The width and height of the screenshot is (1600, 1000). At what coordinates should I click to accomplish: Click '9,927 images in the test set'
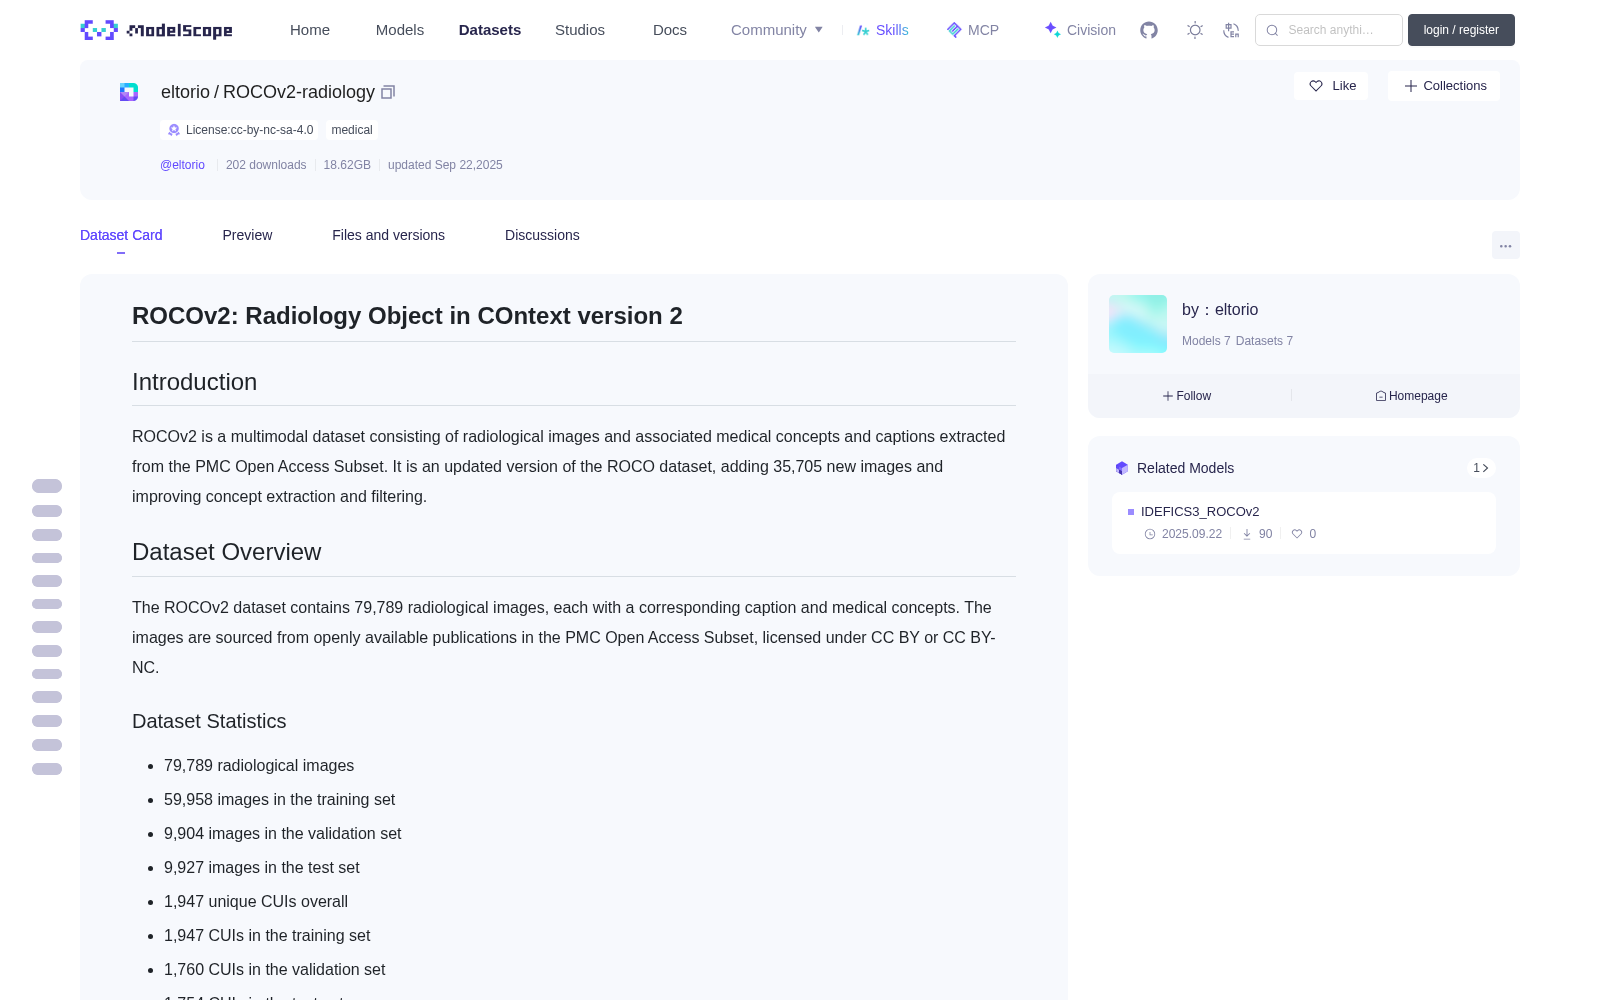coord(262,868)
